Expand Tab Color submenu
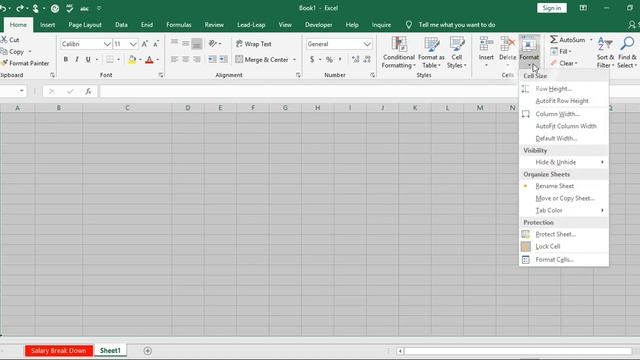Screen dimensions: 640x360 pyautogui.click(x=564, y=210)
